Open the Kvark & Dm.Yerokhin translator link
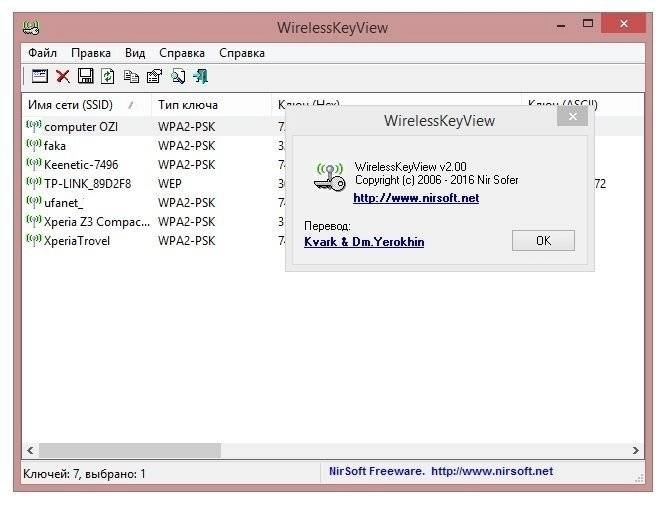 (364, 242)
